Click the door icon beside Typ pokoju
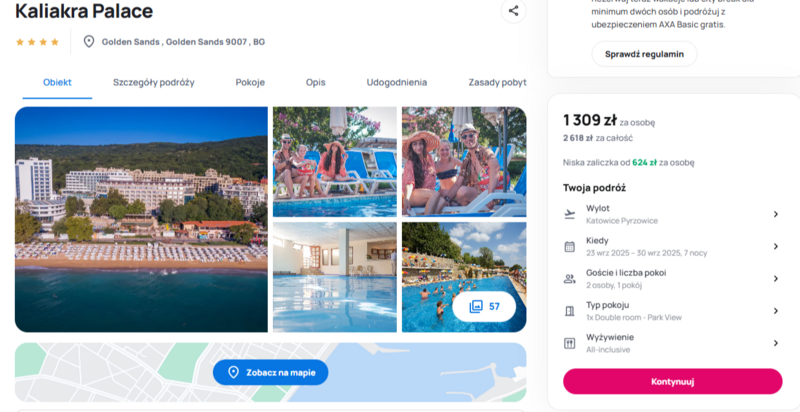 pos(569,311)
